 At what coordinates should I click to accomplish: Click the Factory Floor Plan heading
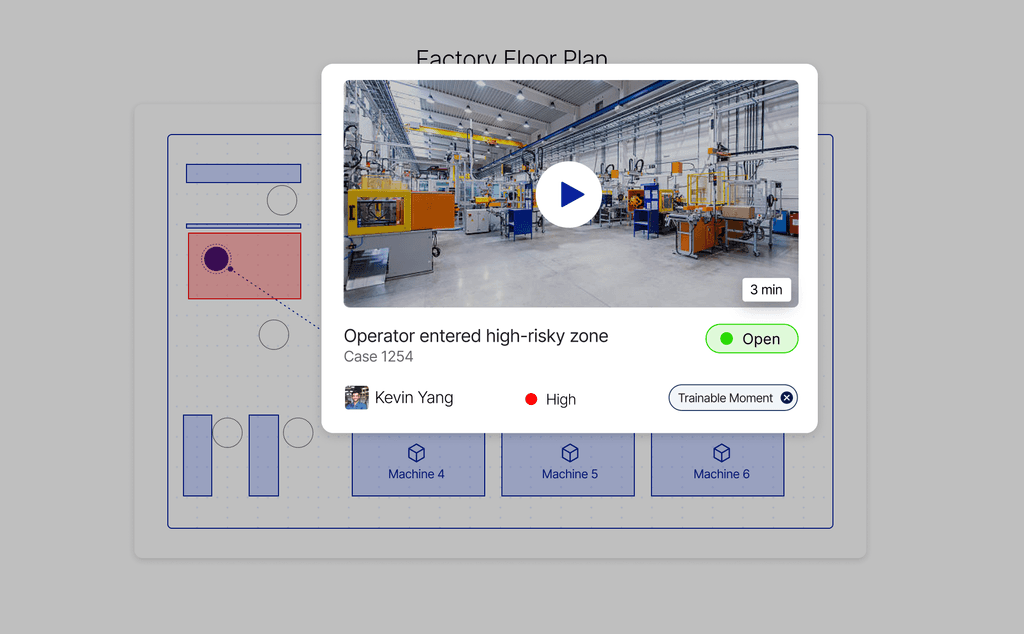pyautogui.click(x=511, y=60)
